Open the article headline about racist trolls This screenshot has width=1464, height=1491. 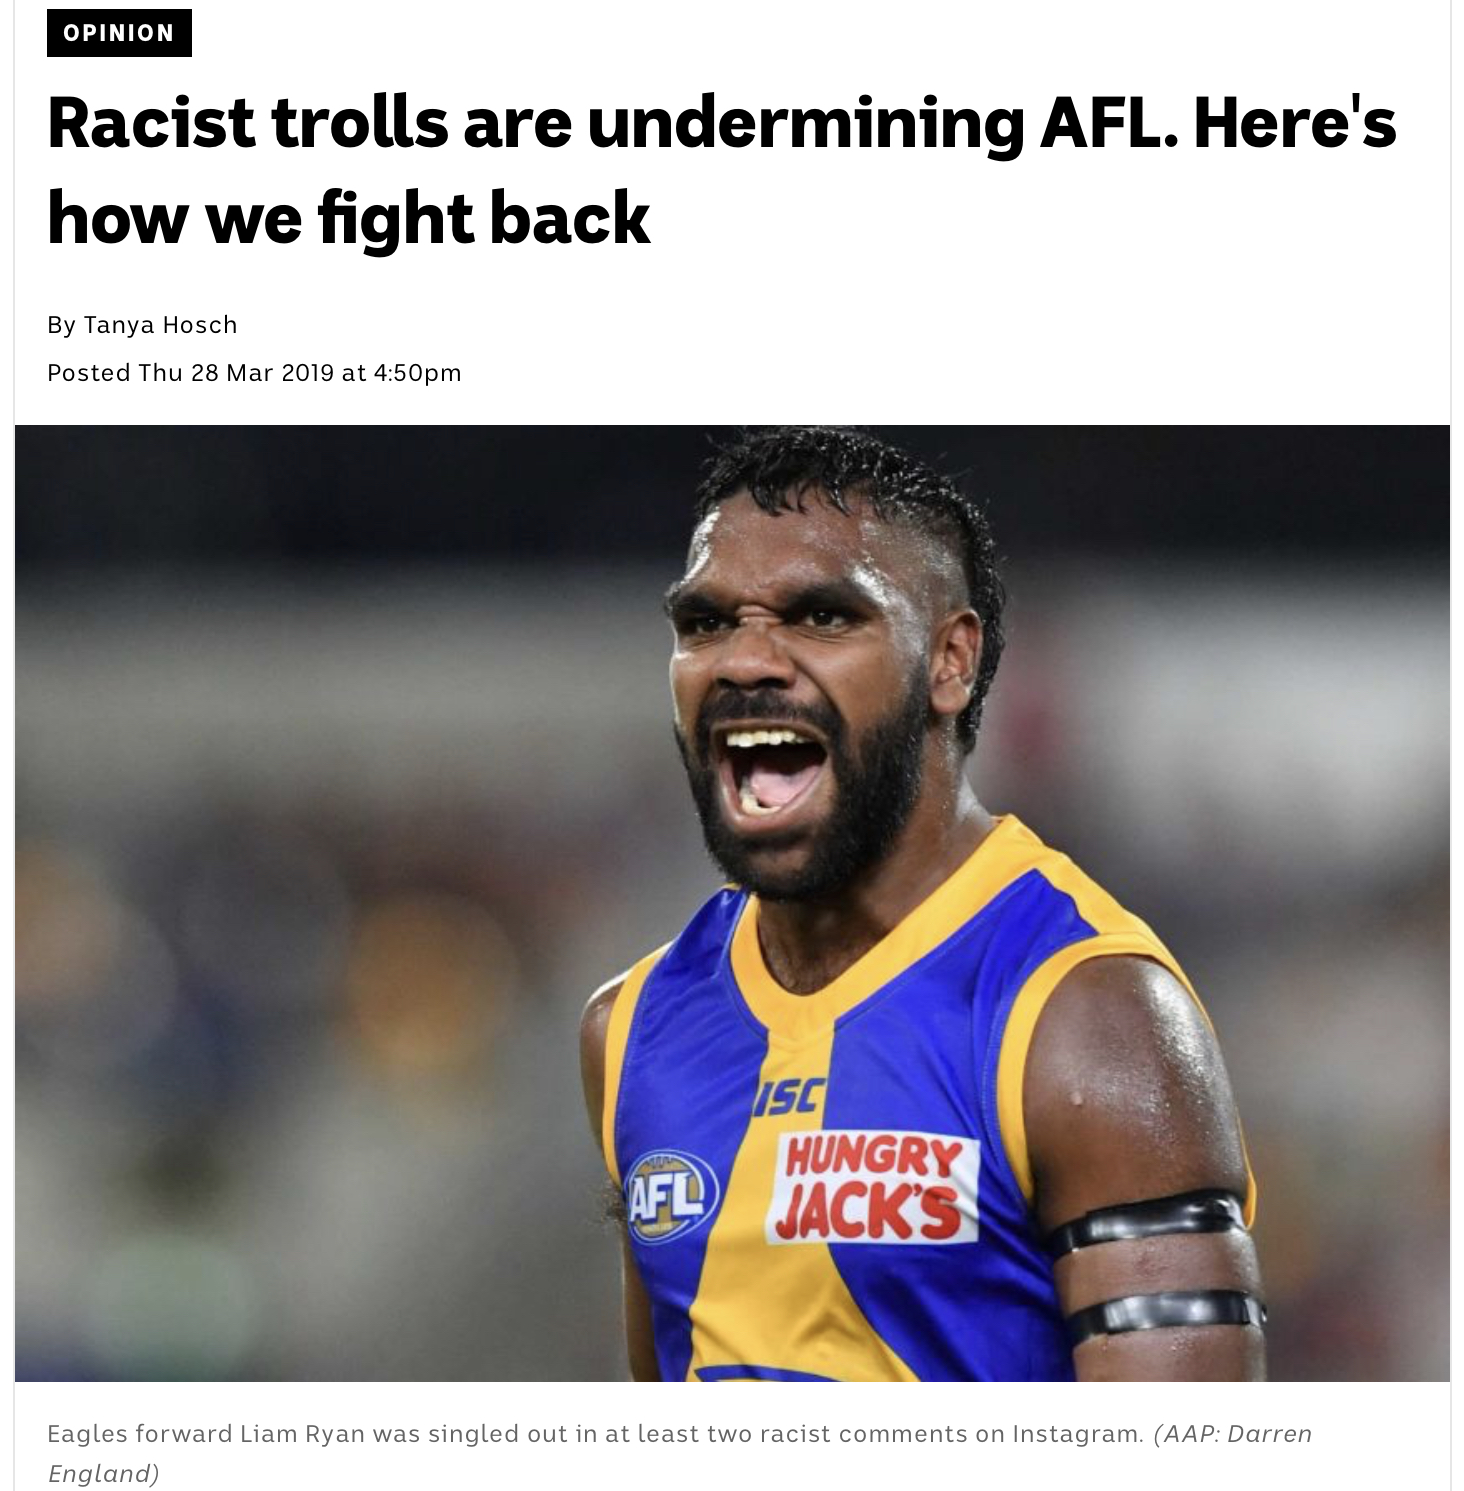coord(721,171)
